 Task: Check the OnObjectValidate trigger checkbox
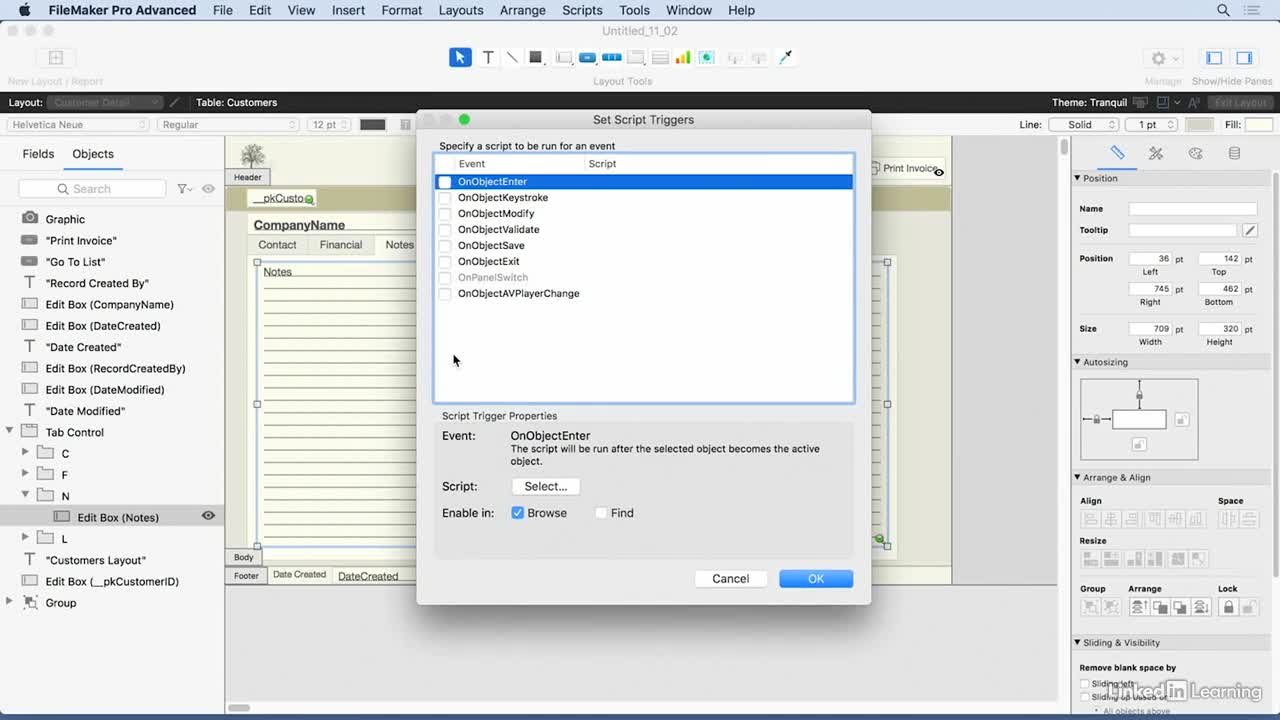[445, 230]
